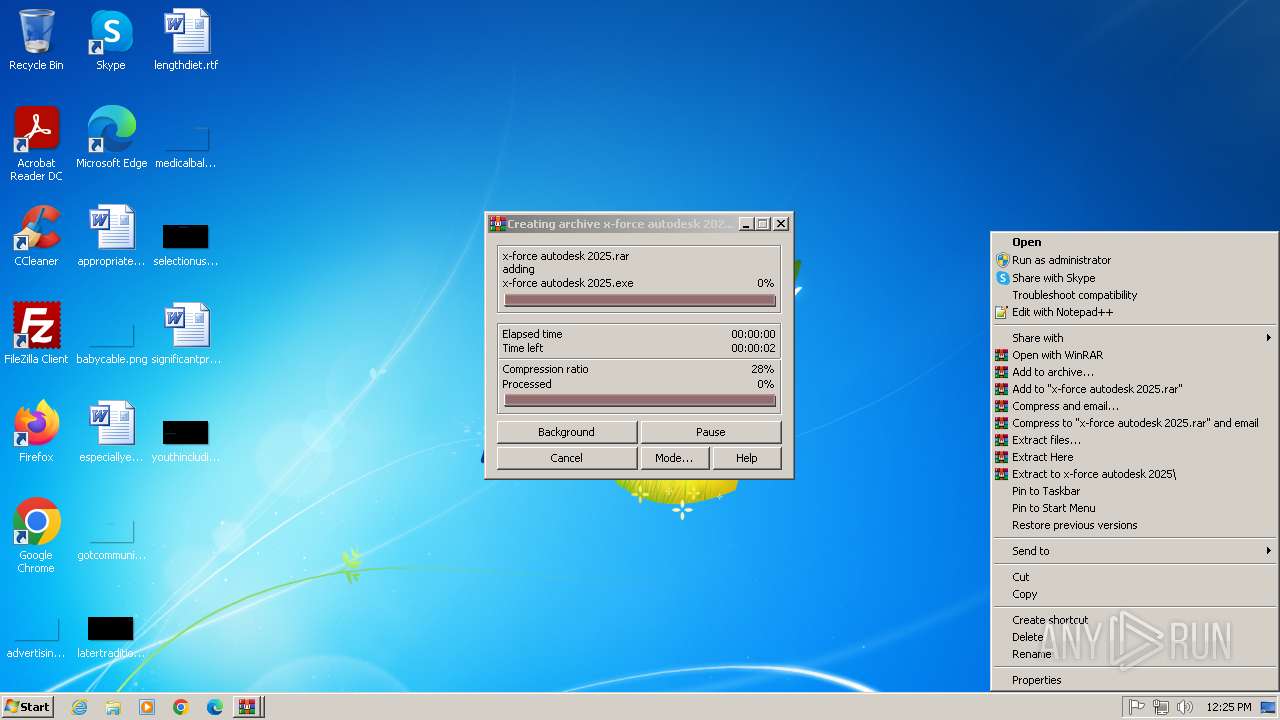Choose Run as administrator
The image size is (1280, 720).
point(1134,260)
